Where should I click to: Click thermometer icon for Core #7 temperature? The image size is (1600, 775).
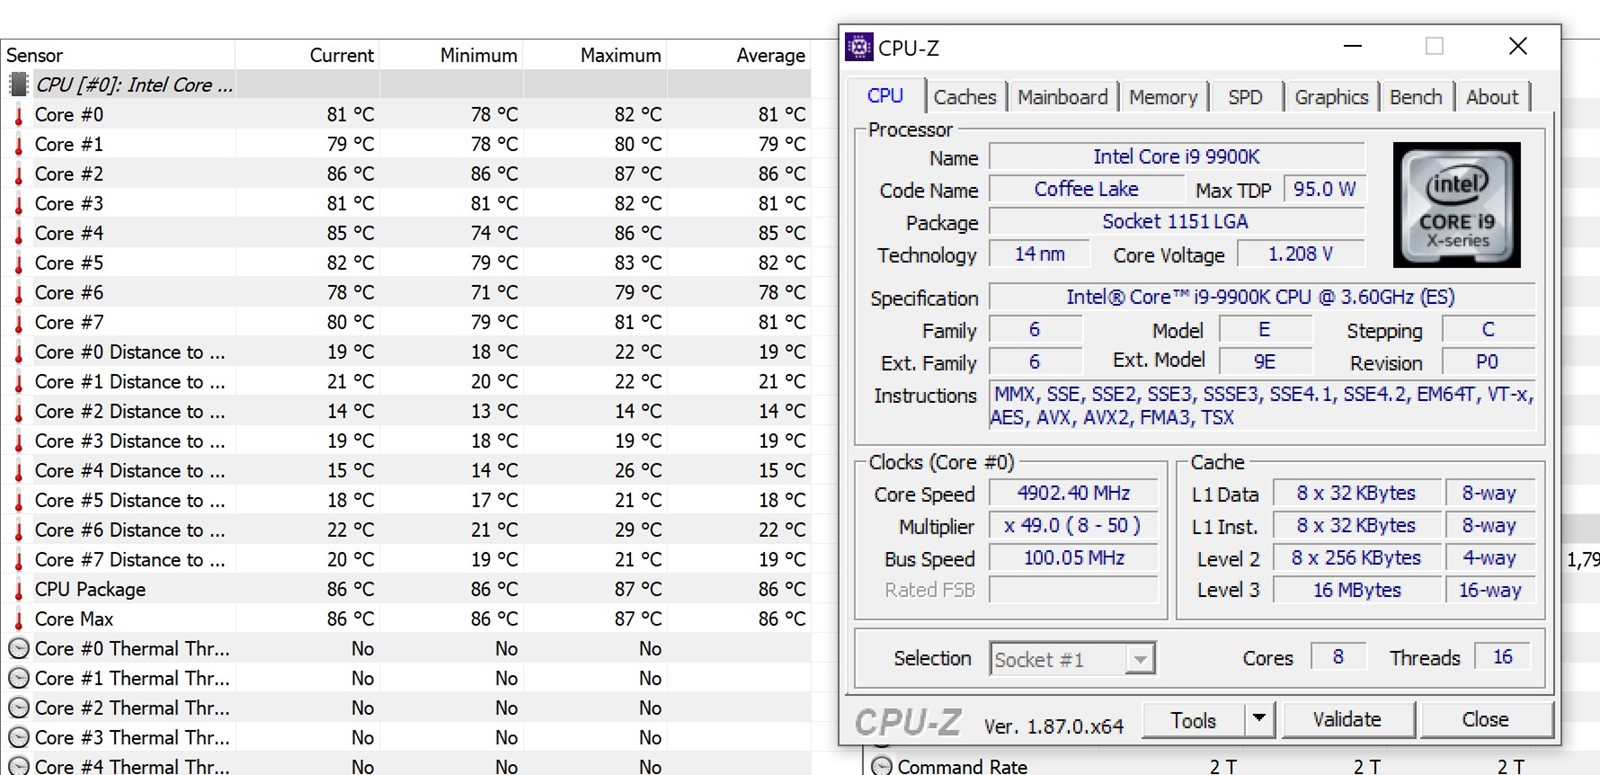click(19, 323)
